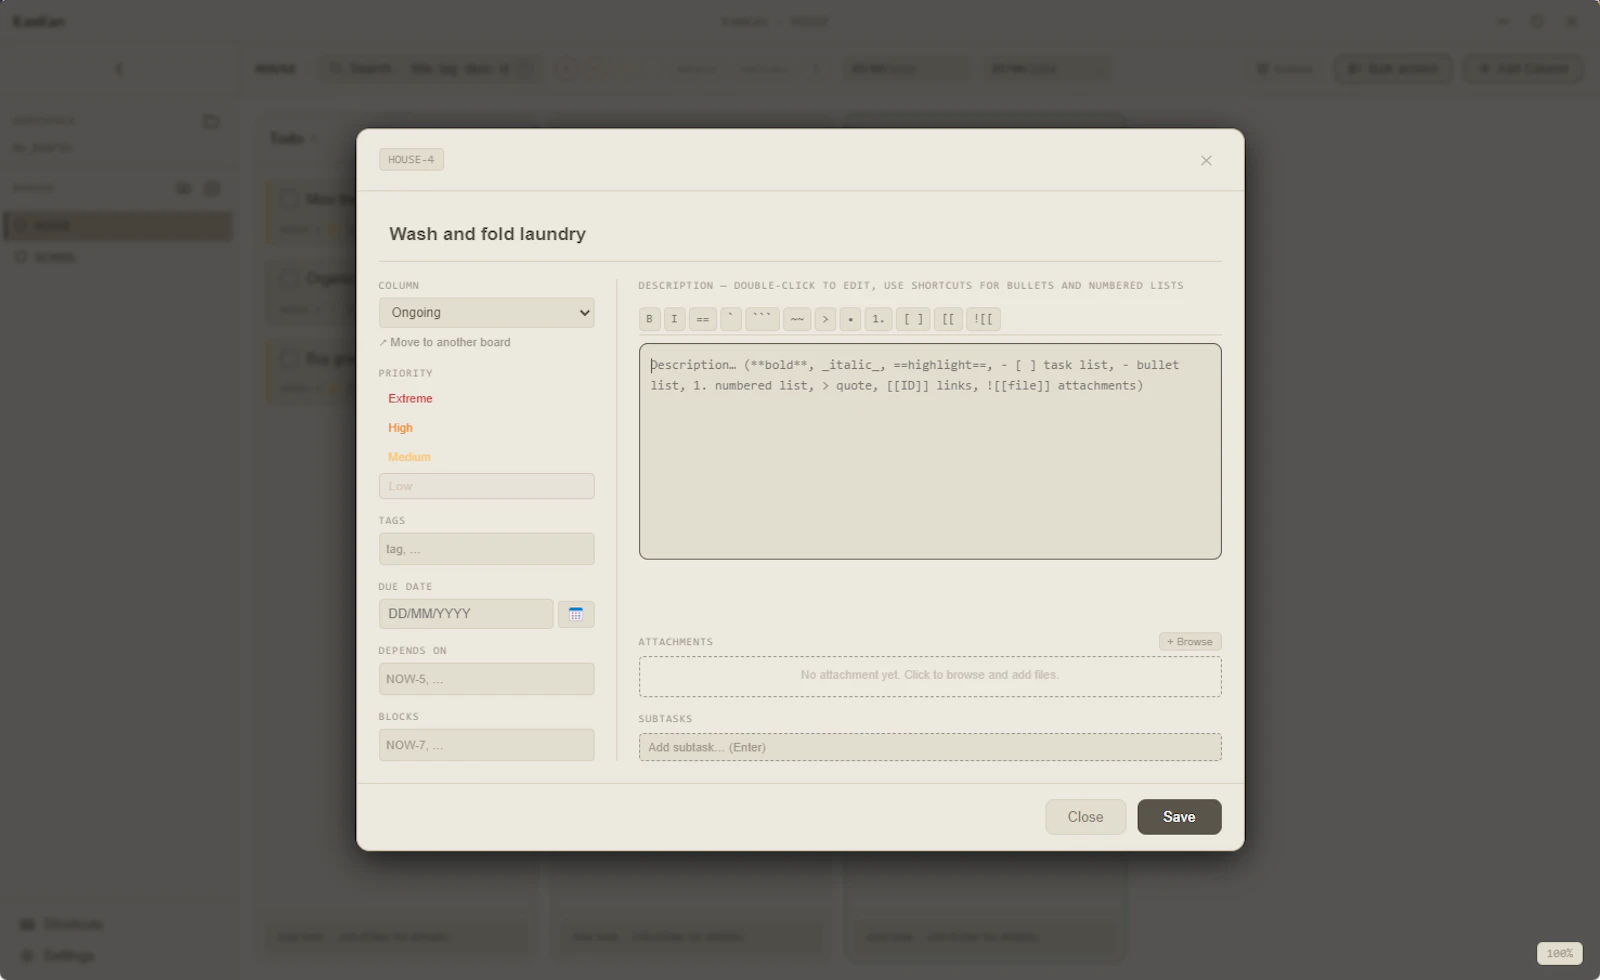This screenshot has width=1600, height=980.
Task: Insert a bullet list item
Action: [x=850, y=319]
